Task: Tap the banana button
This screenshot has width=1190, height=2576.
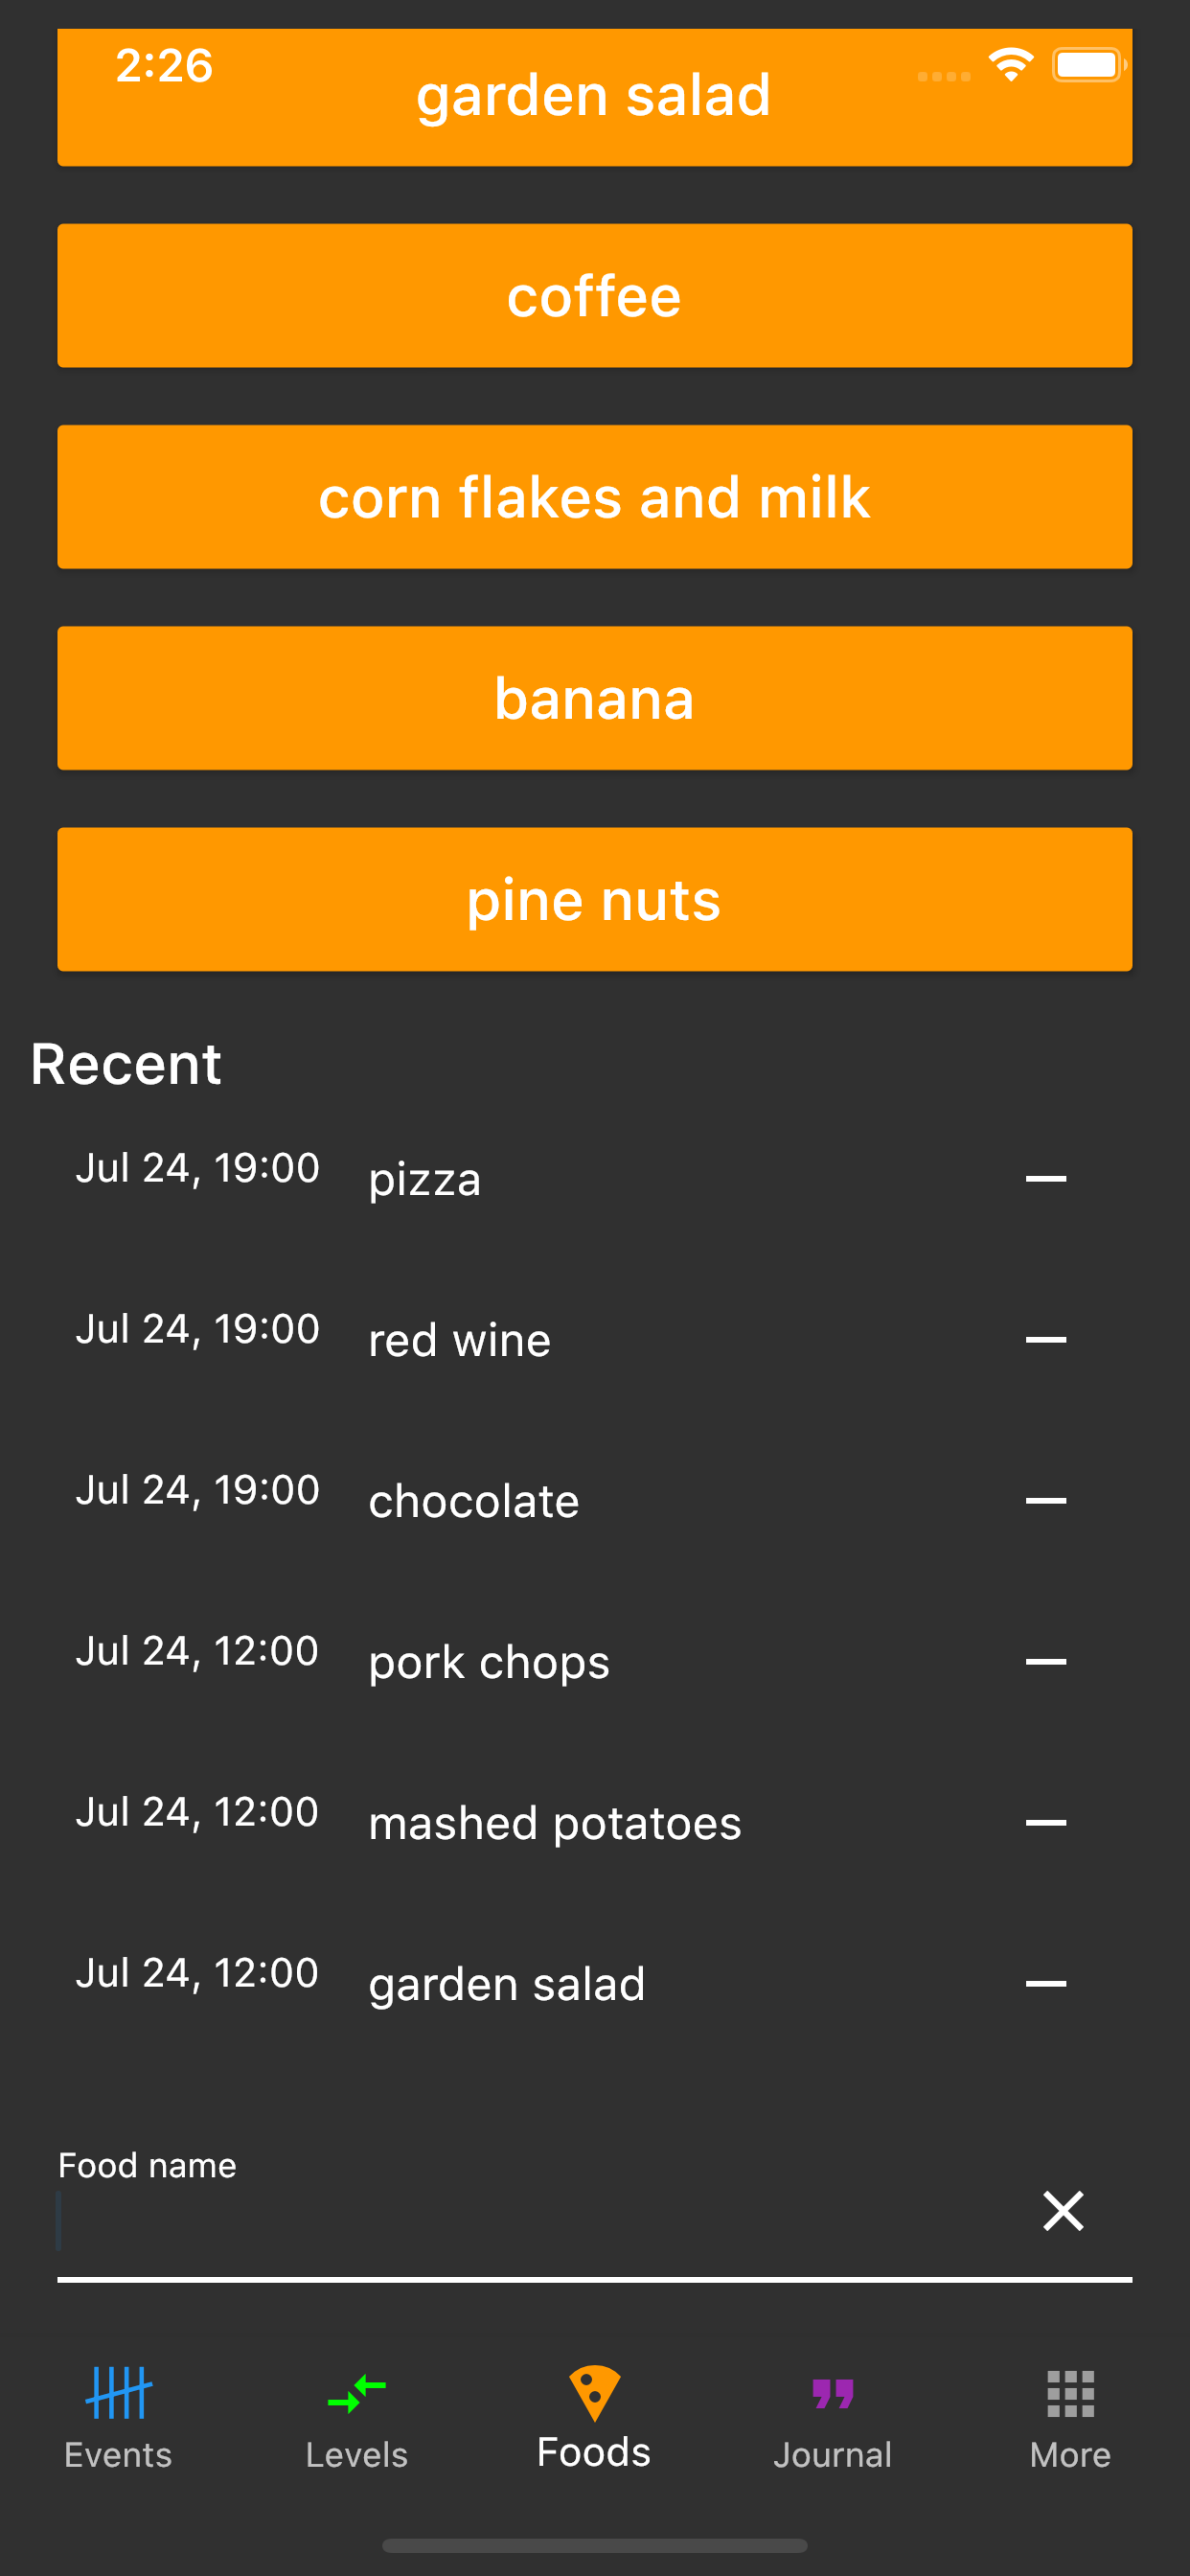Action: (x=594, y=698)
